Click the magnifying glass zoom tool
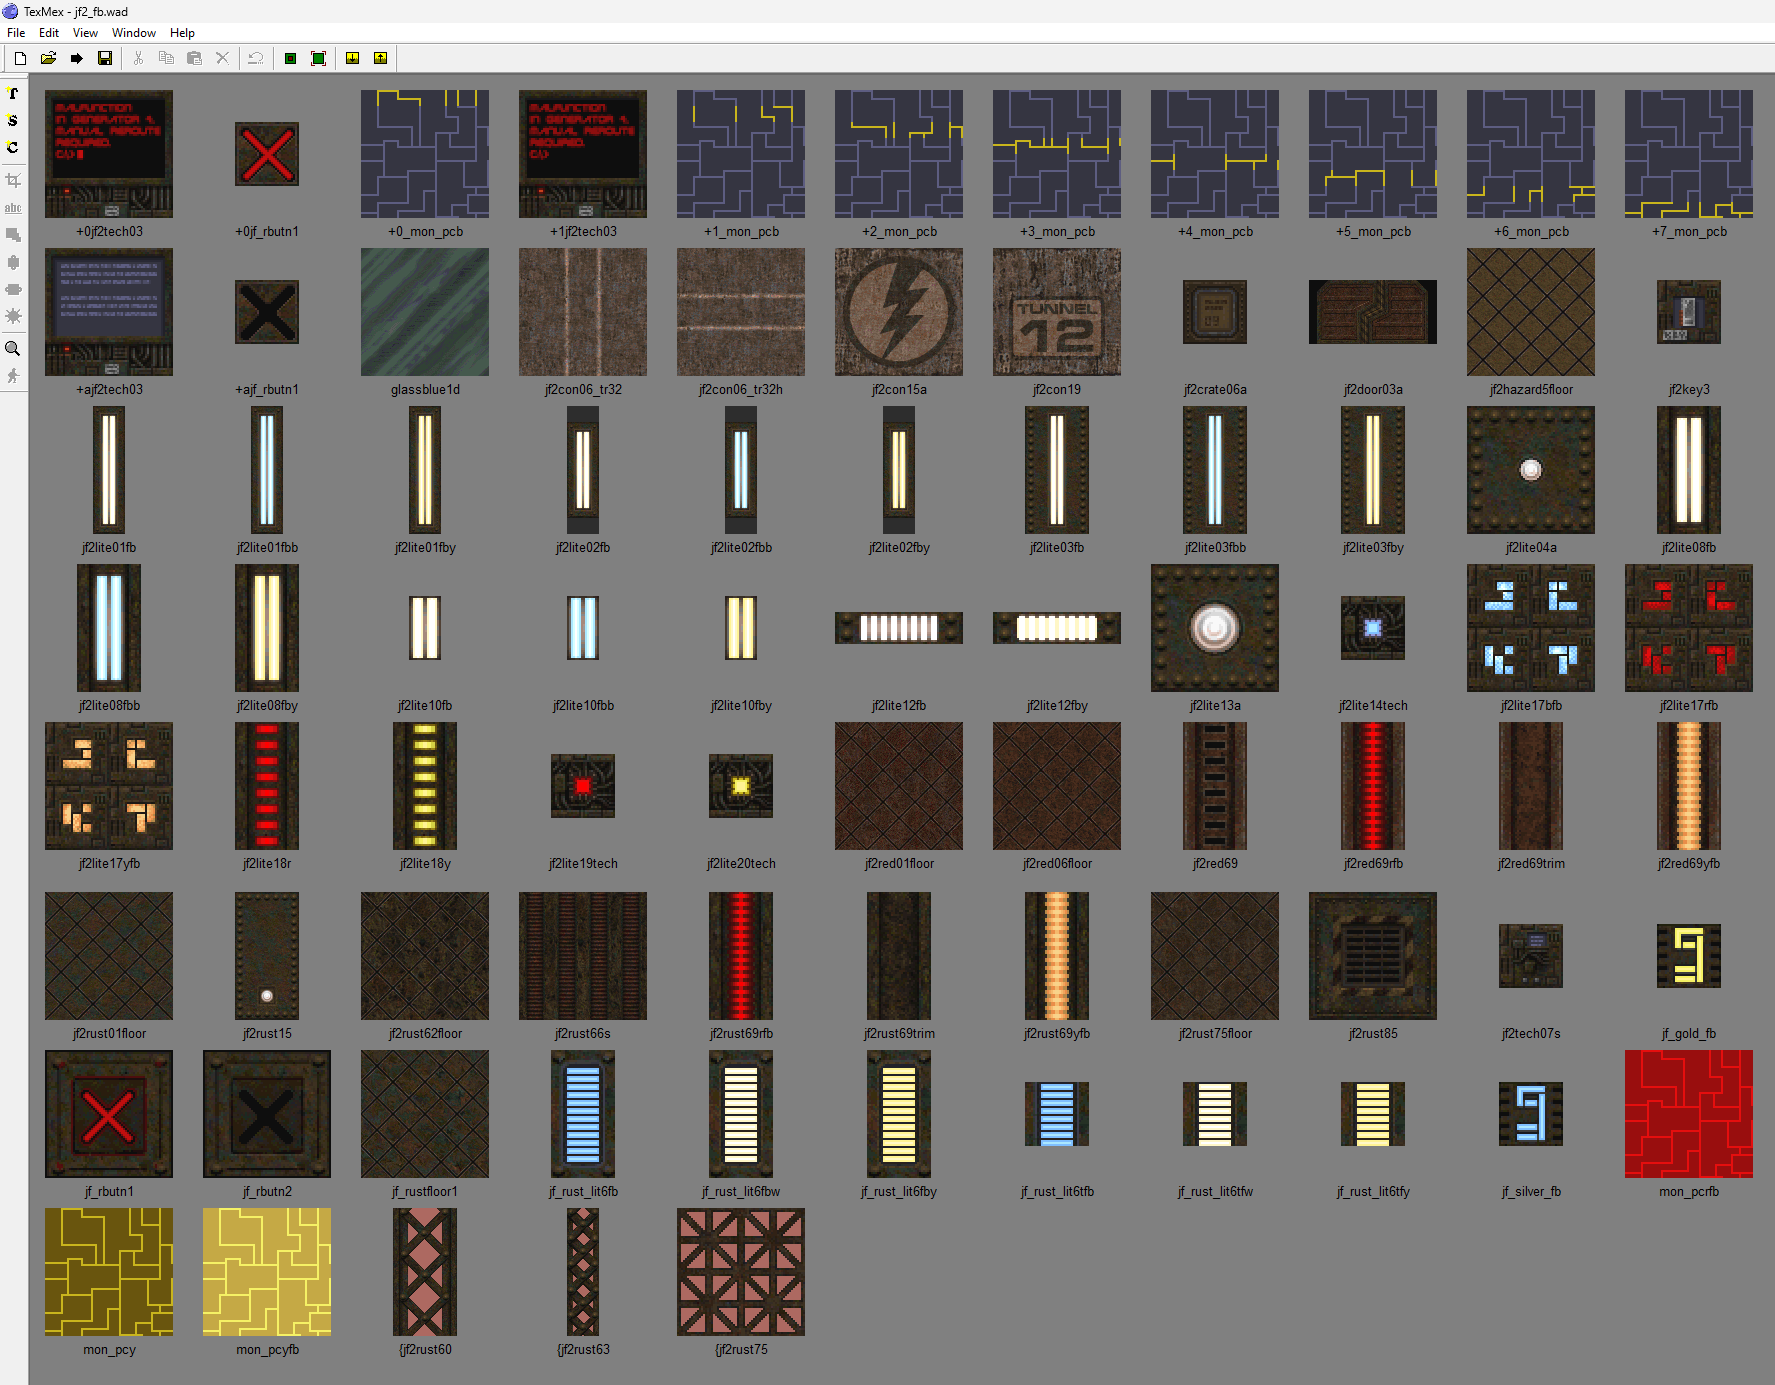Screen dimensions: 1775x1385 coord(13,349)
